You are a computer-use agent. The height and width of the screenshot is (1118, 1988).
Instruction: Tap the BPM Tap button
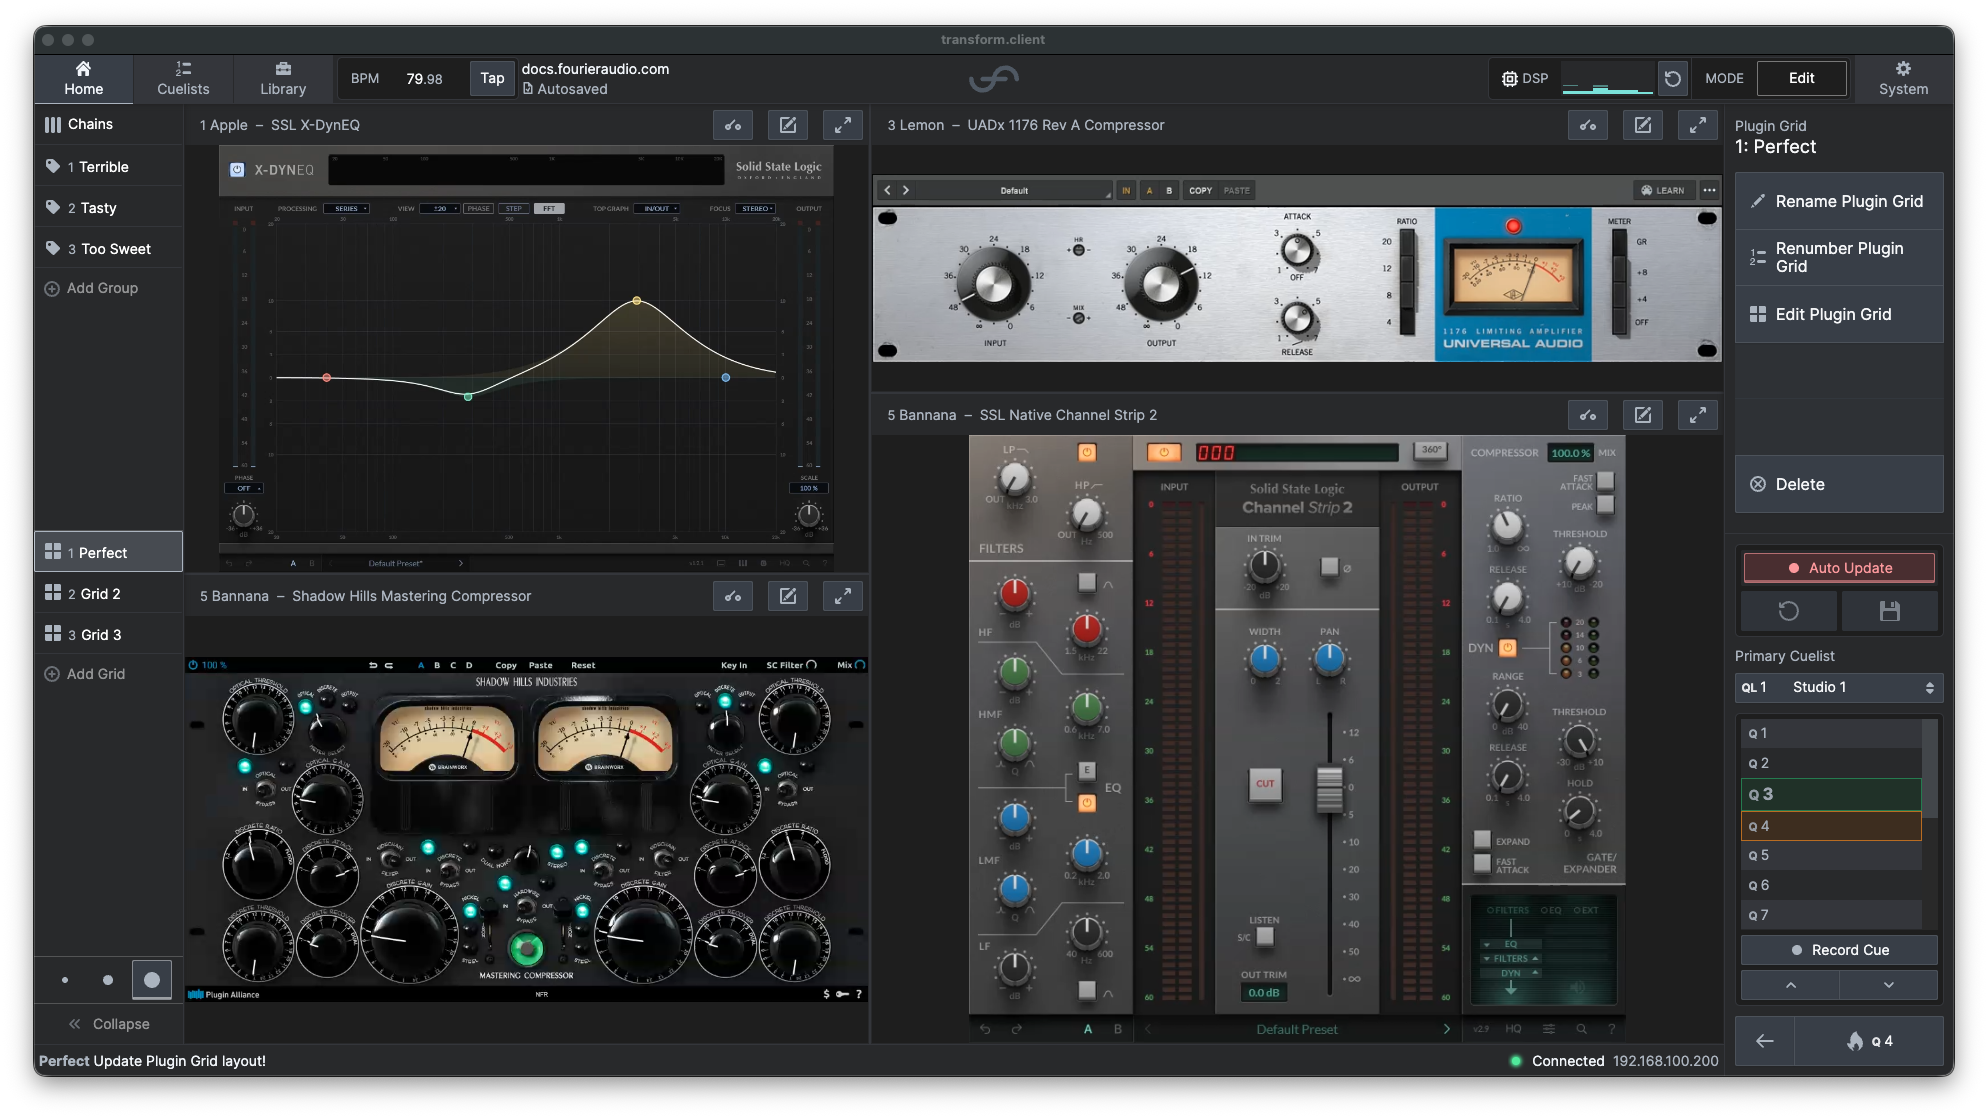(x=492, y=78)
